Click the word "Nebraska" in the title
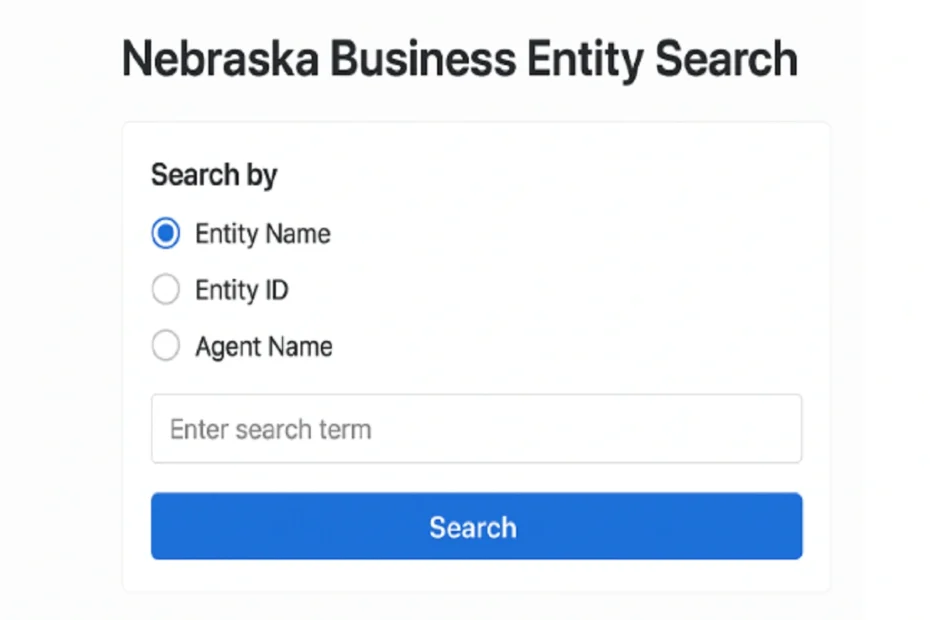930x620 pixels. [x=220, y=59]
